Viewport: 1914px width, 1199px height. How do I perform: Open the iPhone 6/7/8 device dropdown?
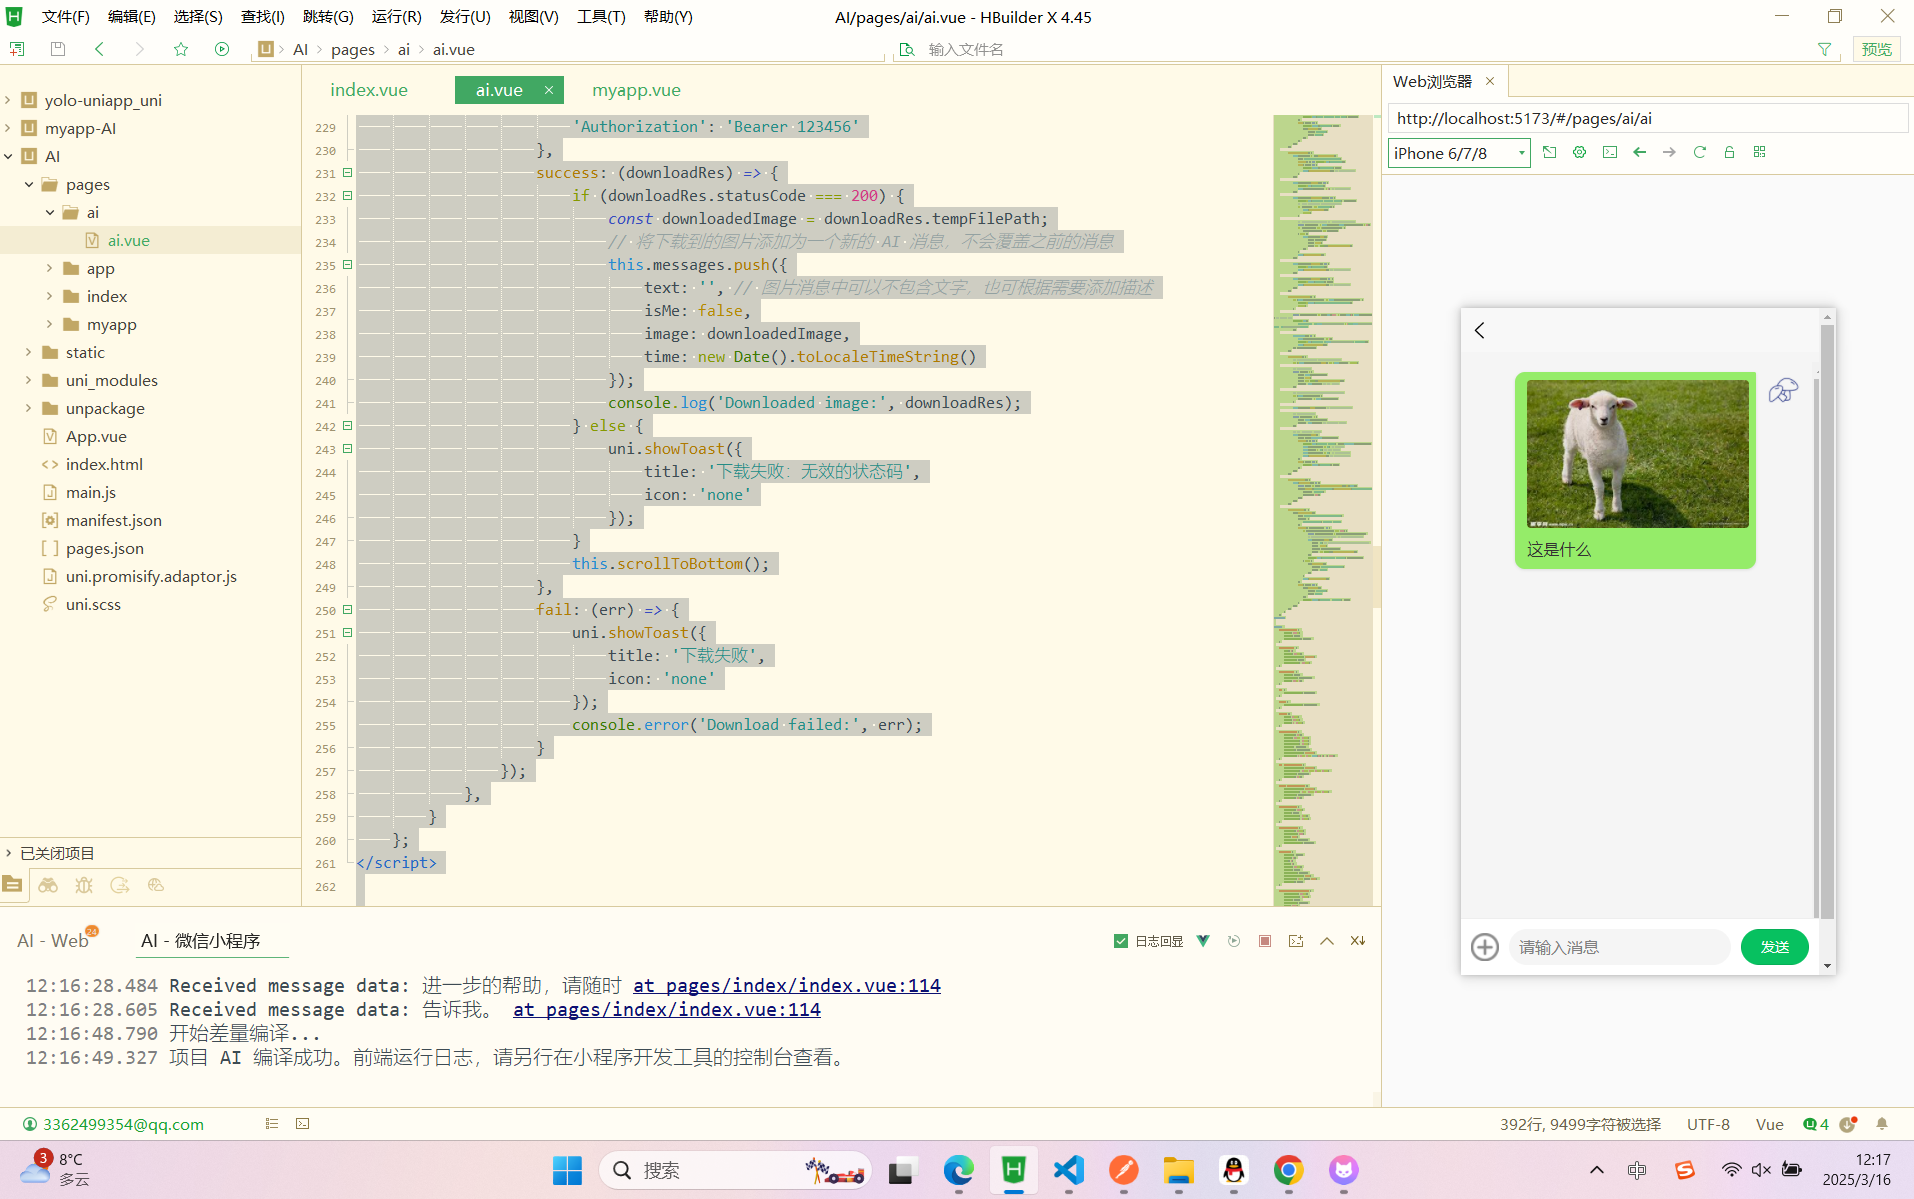(x=1459, y=153)
